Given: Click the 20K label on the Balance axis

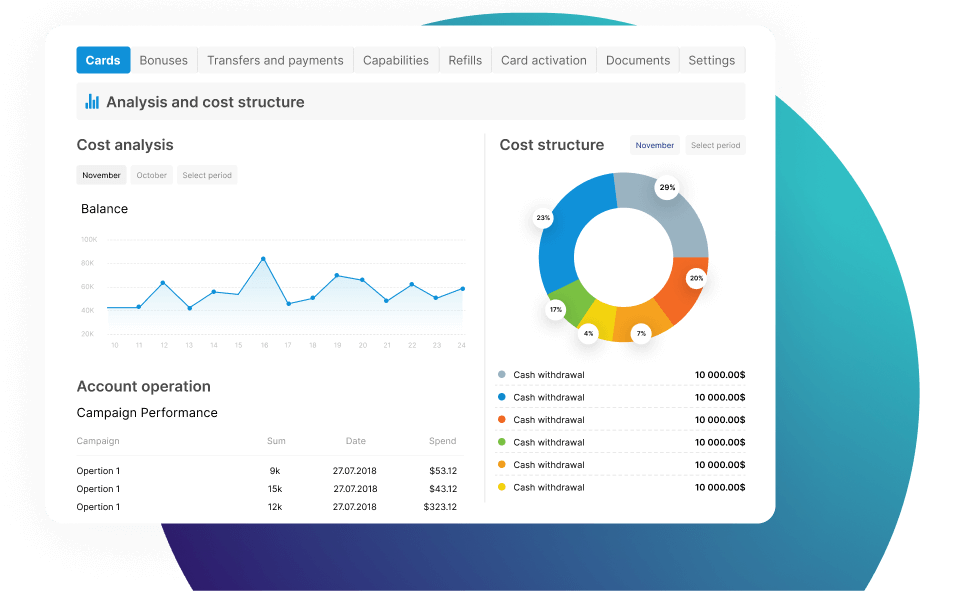Looking at the screenshot, I should coord(88,334).
